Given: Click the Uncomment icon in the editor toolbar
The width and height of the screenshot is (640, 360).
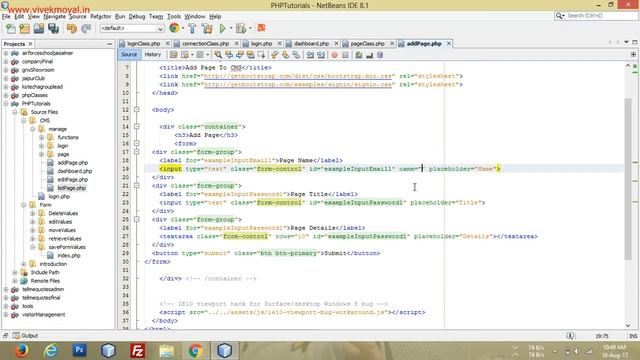Looking at the screenshot, I should pos(369,55).
